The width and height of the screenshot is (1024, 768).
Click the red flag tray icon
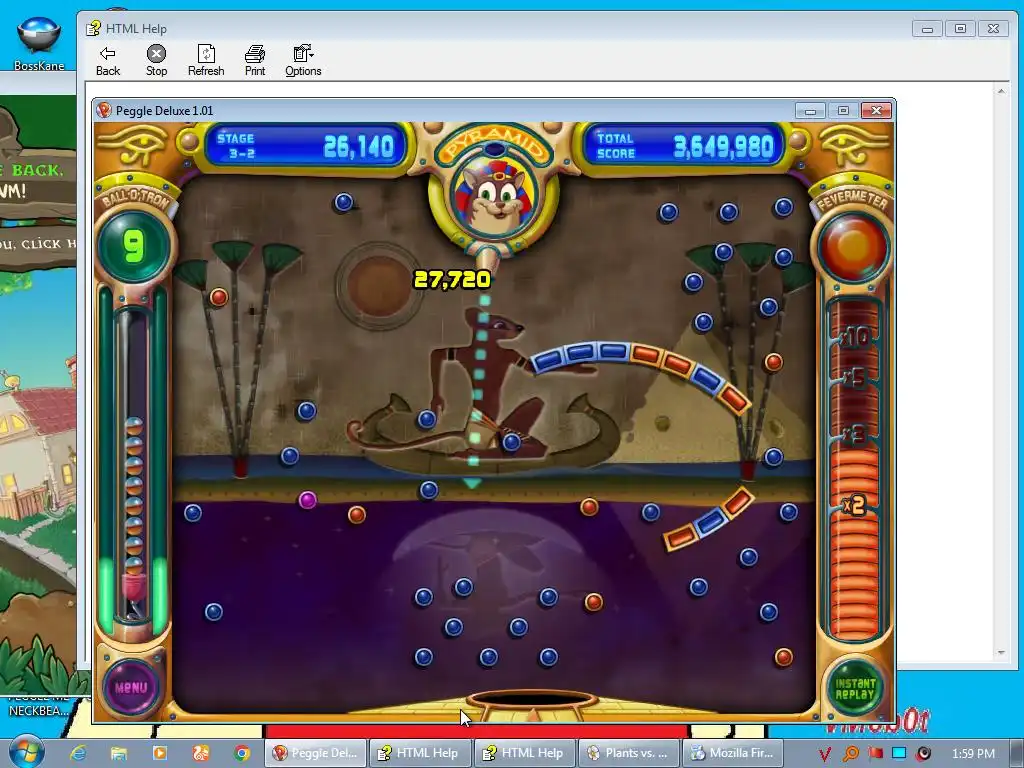(x=875, y=754)
